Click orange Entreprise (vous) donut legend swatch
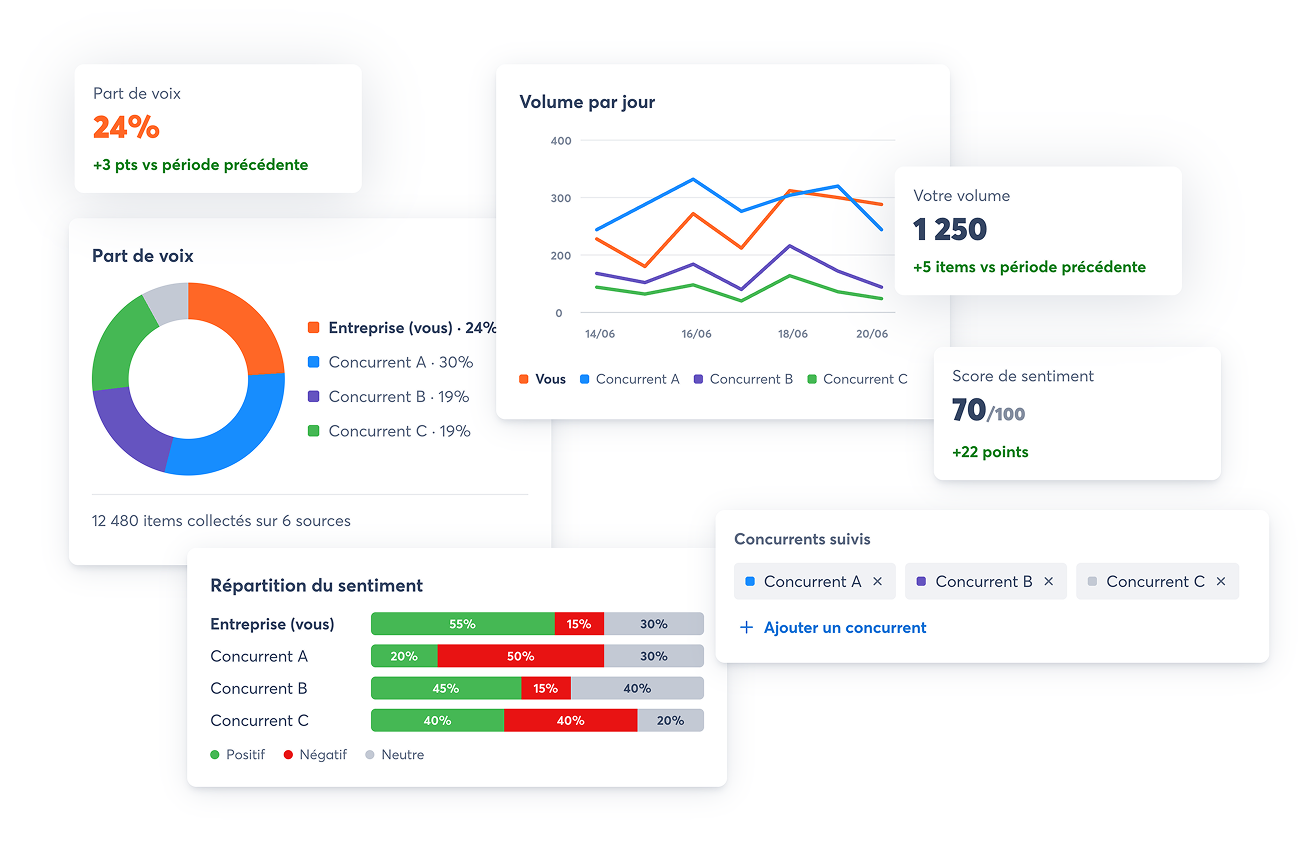Screen dimensions: 1314x850 click(x=314, y=328)
